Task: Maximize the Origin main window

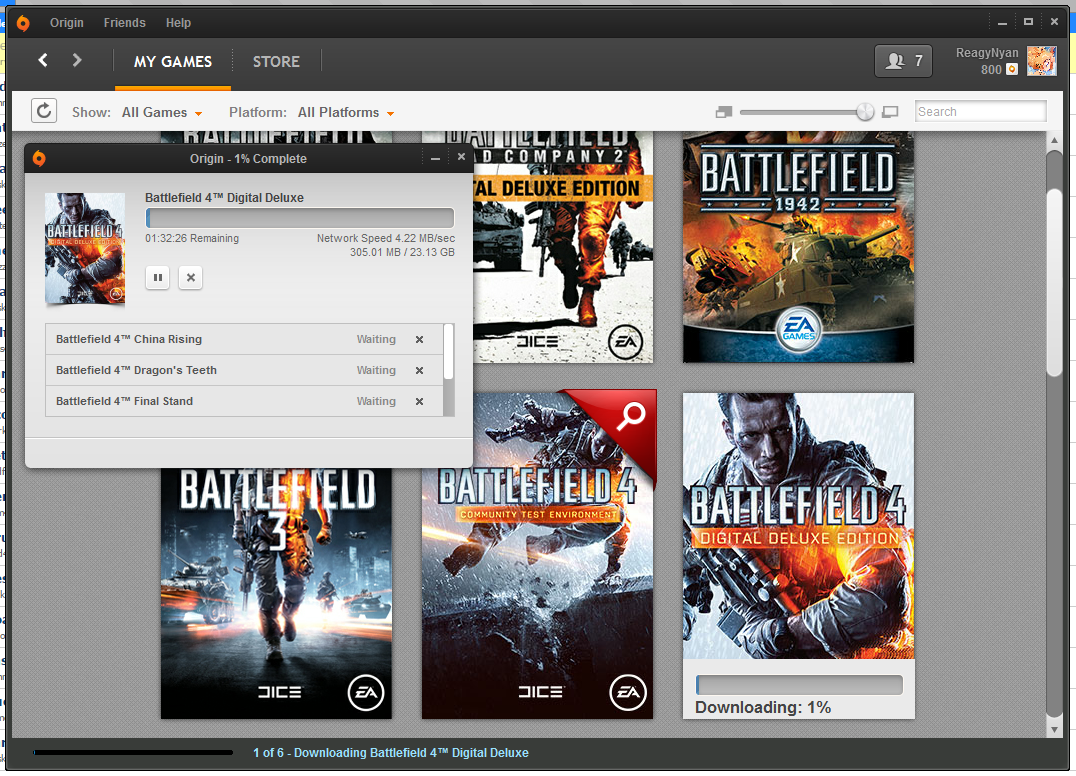Action: 1028,22
